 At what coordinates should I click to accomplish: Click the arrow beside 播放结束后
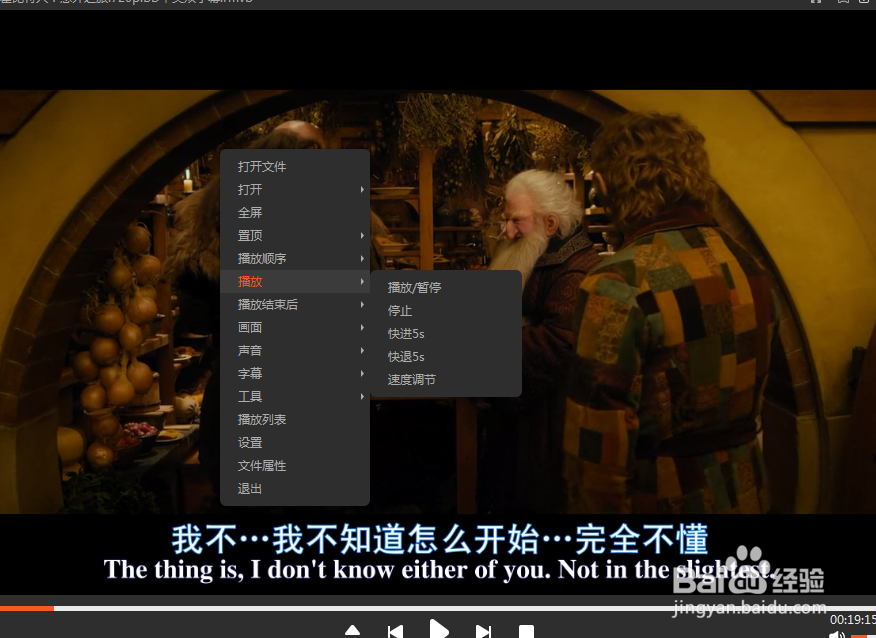(362, 304)
